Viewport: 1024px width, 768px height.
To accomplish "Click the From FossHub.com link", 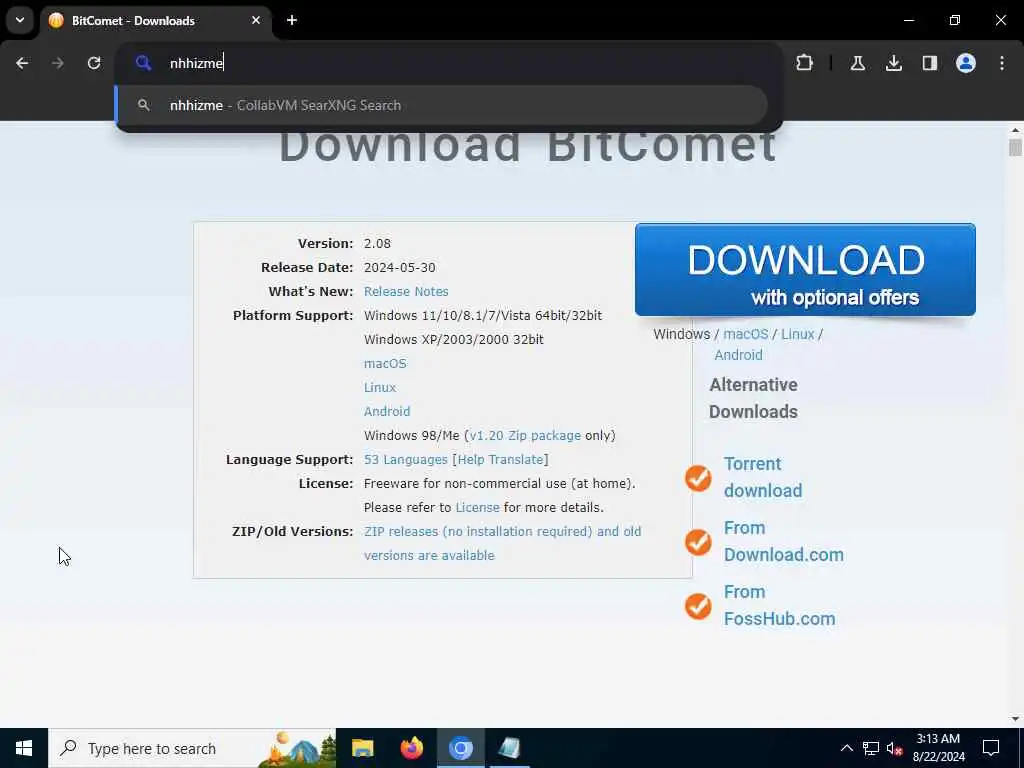I will coord(779,605).
